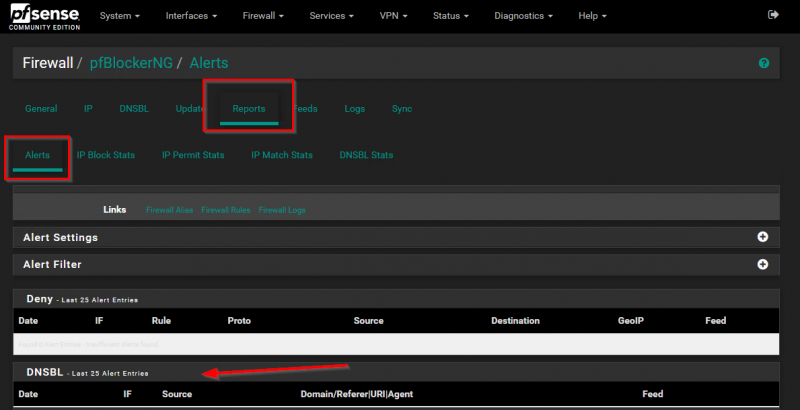
Task: Click the Deny Last 25 Alert Entries heading
Action: pos(82,299)
